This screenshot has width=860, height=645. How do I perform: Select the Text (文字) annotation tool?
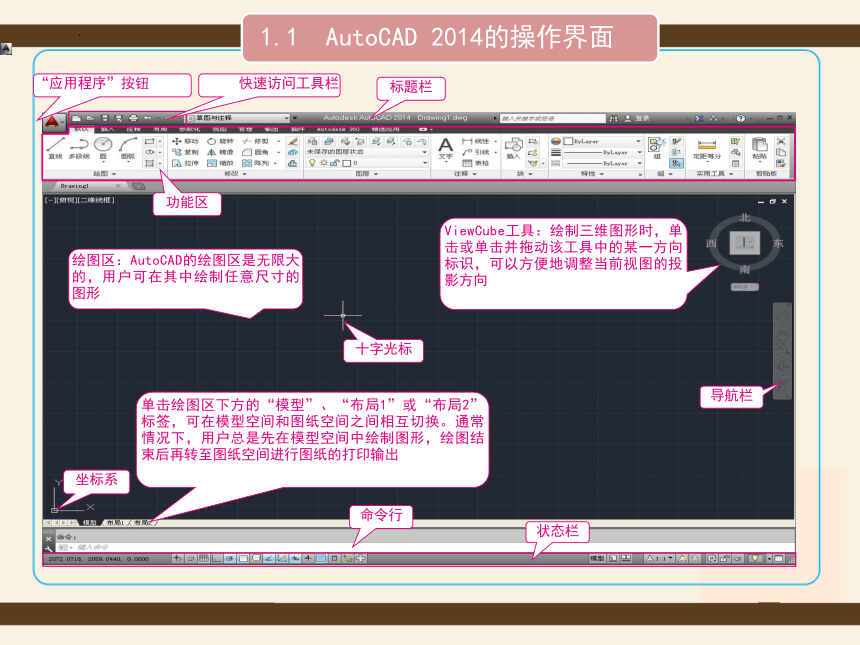click(x=445, y=149)
